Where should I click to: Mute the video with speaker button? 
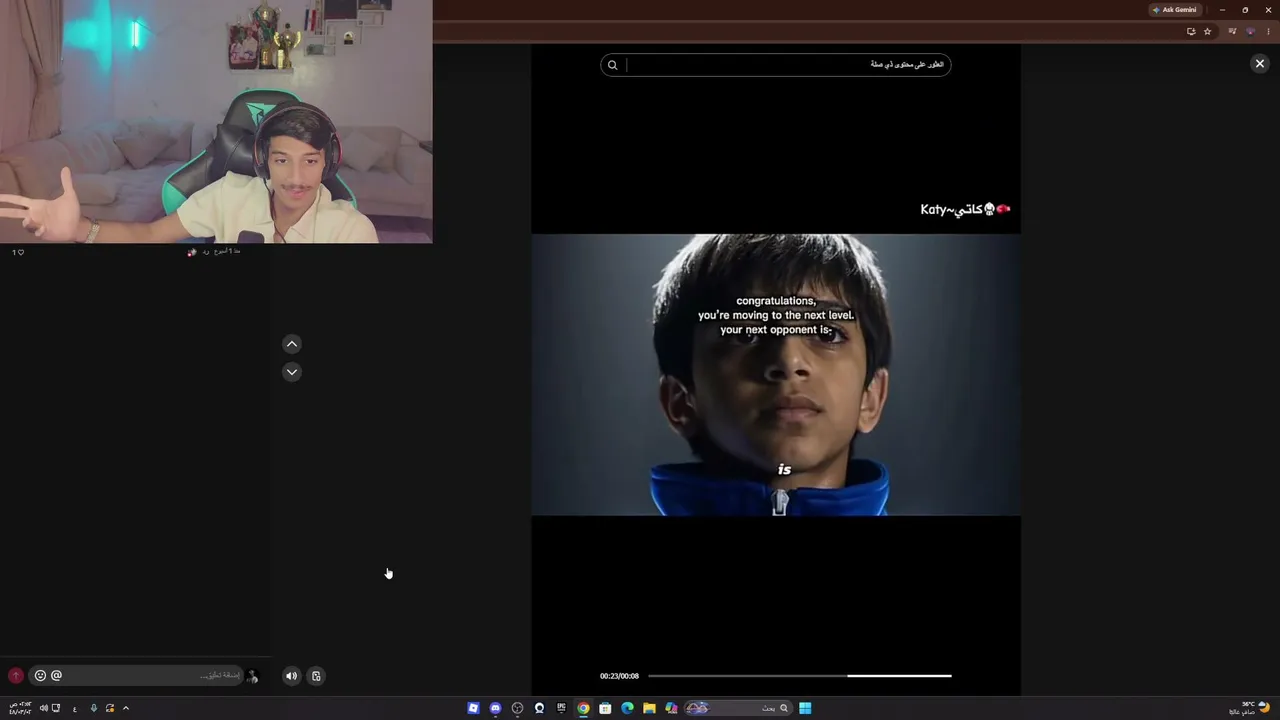click(291, 676)
